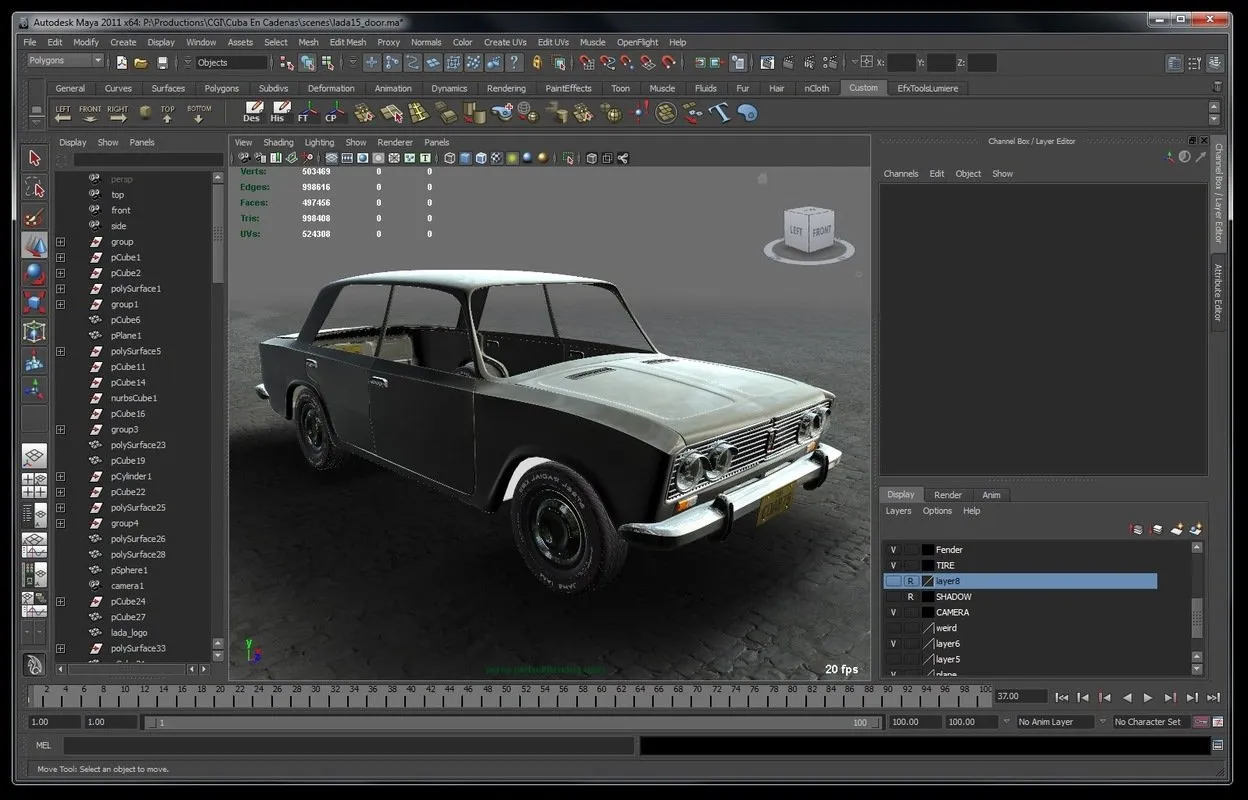Screen dimensions: 1248x800
Task: Click the LEFT view shelf arrow
Action: 63,113
